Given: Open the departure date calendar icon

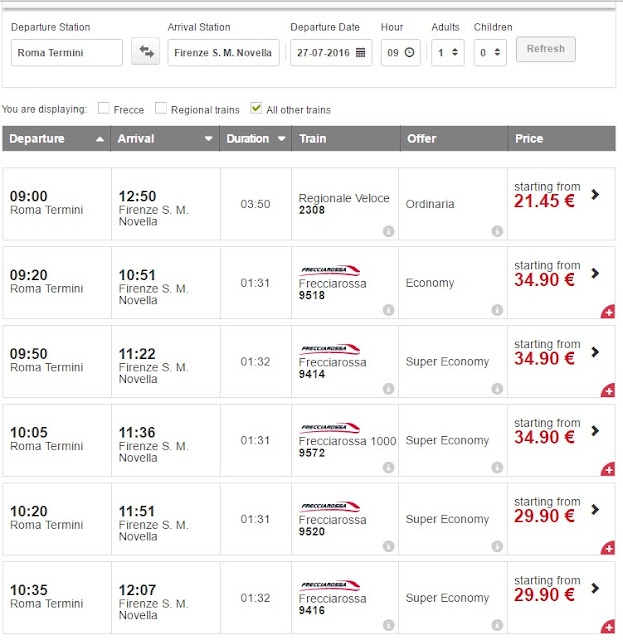Looking at the screenshot, I should [361, 52].
